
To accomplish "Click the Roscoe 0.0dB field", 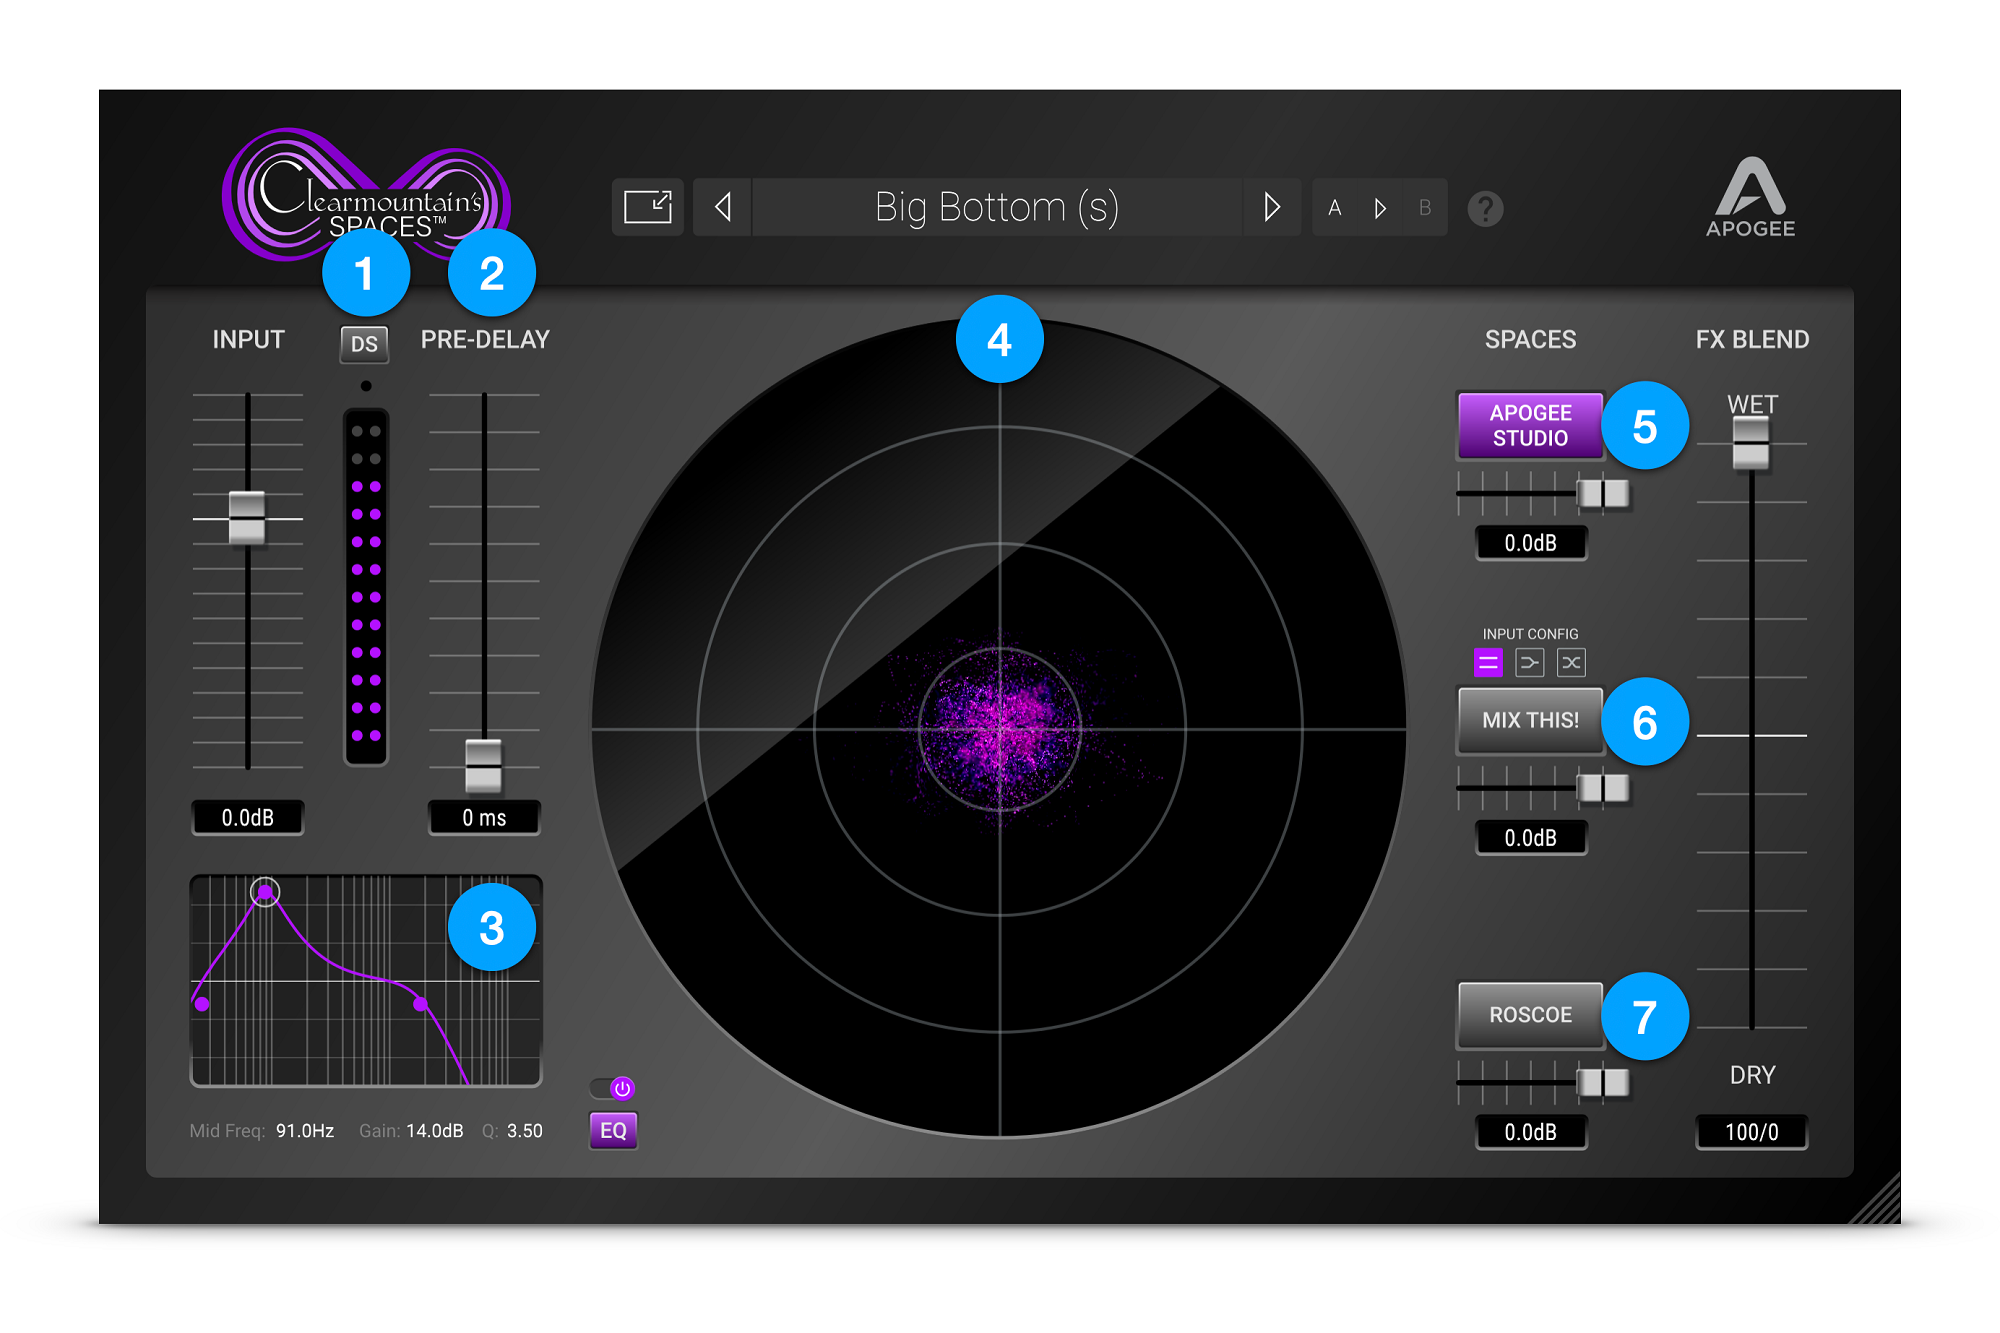I will tap(1531, 1132).
